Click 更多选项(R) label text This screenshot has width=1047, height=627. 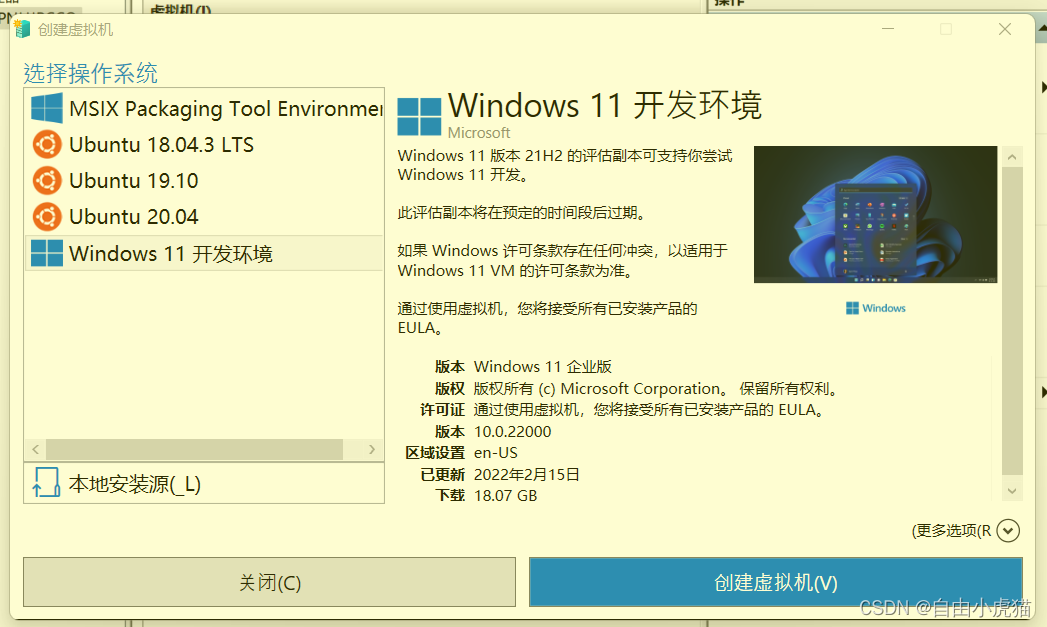pyautogui.click(x=952, y=531)
